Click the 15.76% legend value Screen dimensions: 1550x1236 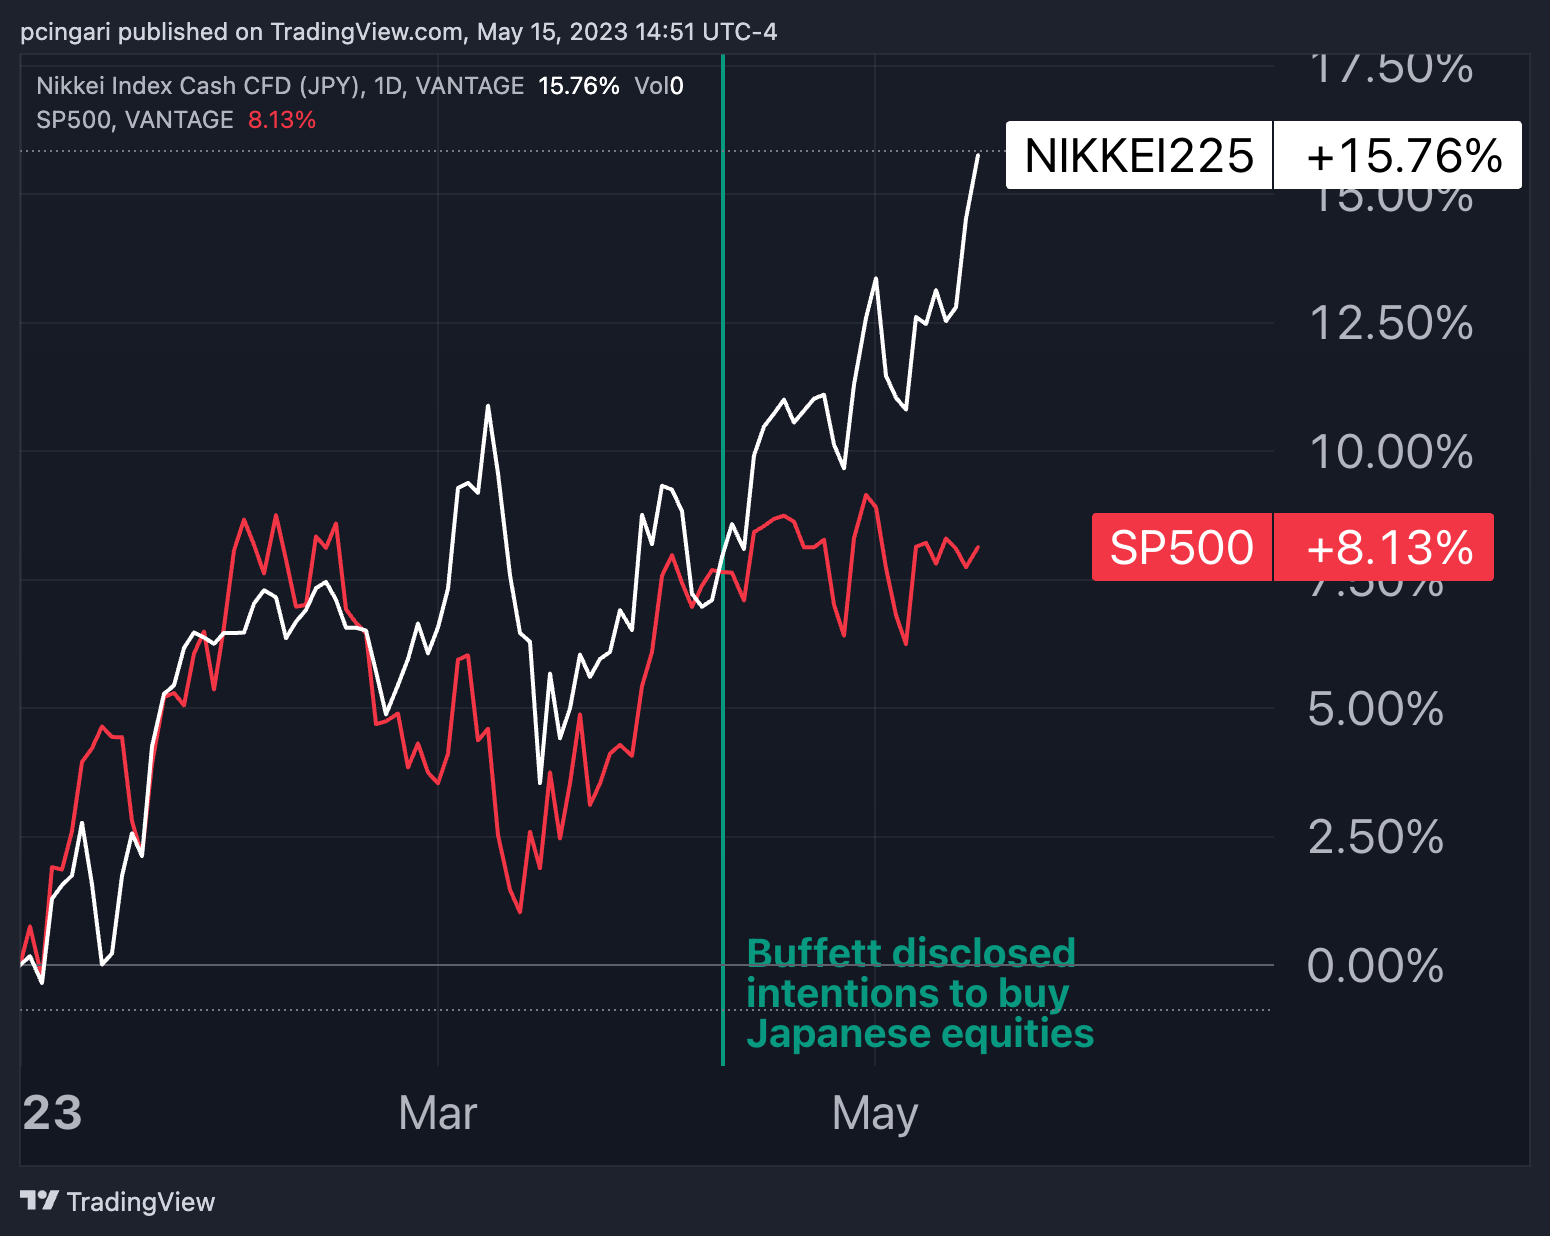pos(579,86)
